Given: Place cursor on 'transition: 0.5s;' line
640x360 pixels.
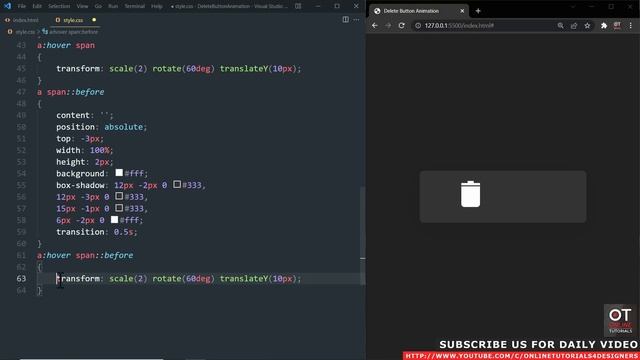Looking at the screenshot, I should (x=97, y=232).
